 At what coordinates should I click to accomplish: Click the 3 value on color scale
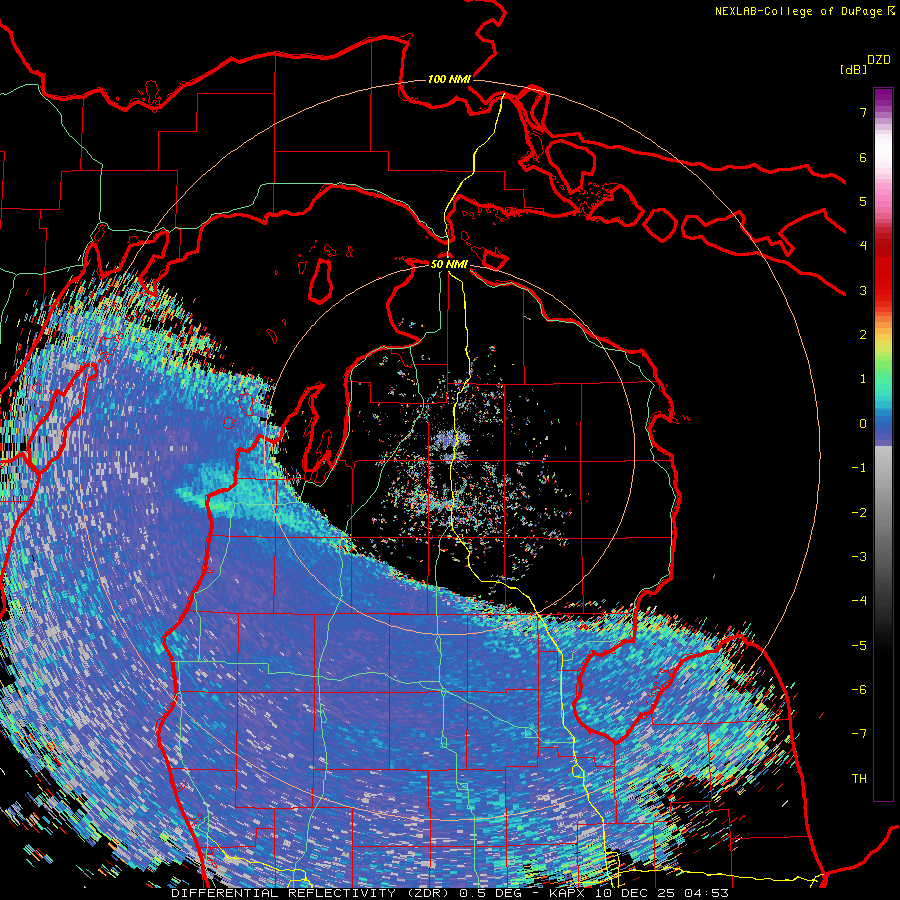863,290
